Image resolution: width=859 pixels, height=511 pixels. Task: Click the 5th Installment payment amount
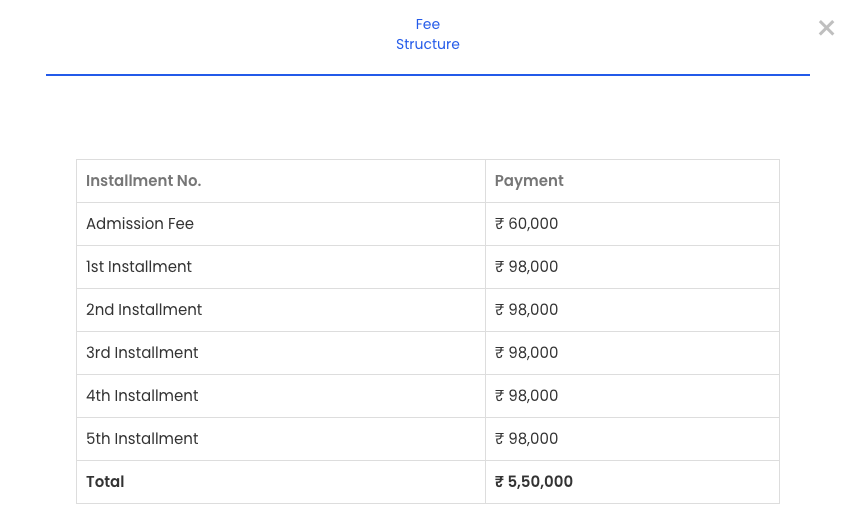click(x=527, y=439)
